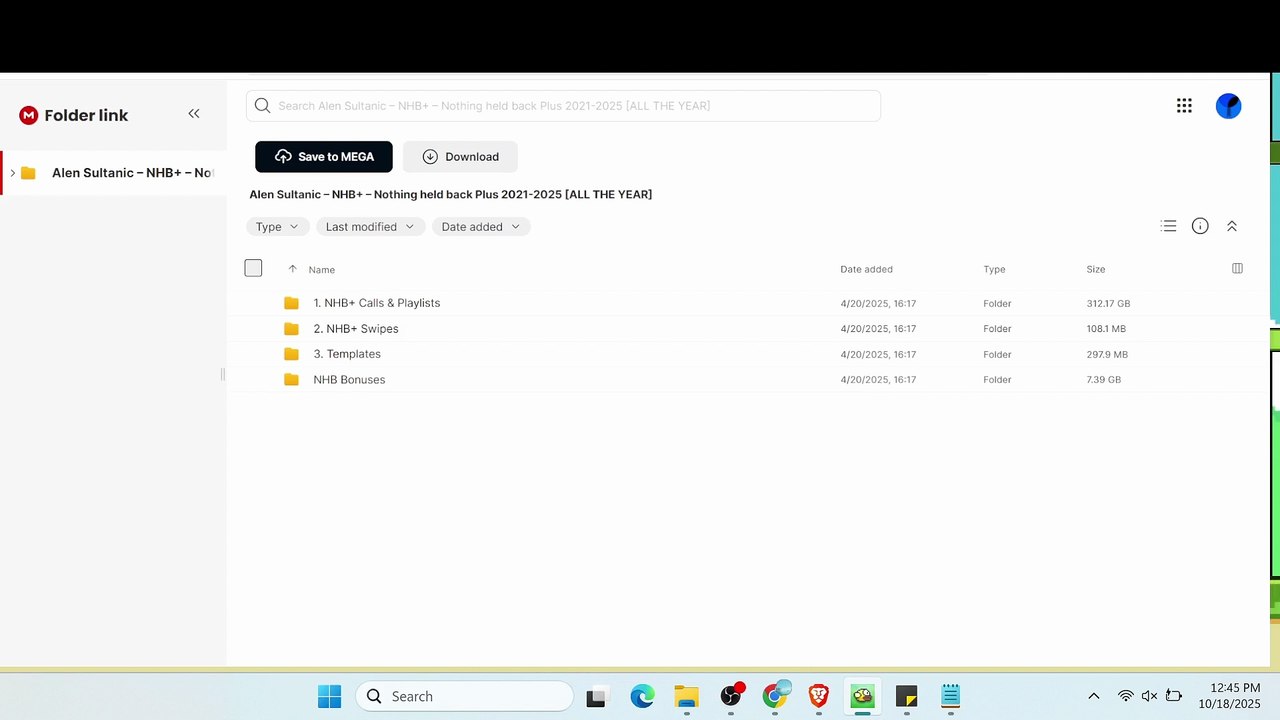The height and width of the screenshot is (720, 1280).
Task: Switch to Chrome in taskbar
Action: coord(776,695)
